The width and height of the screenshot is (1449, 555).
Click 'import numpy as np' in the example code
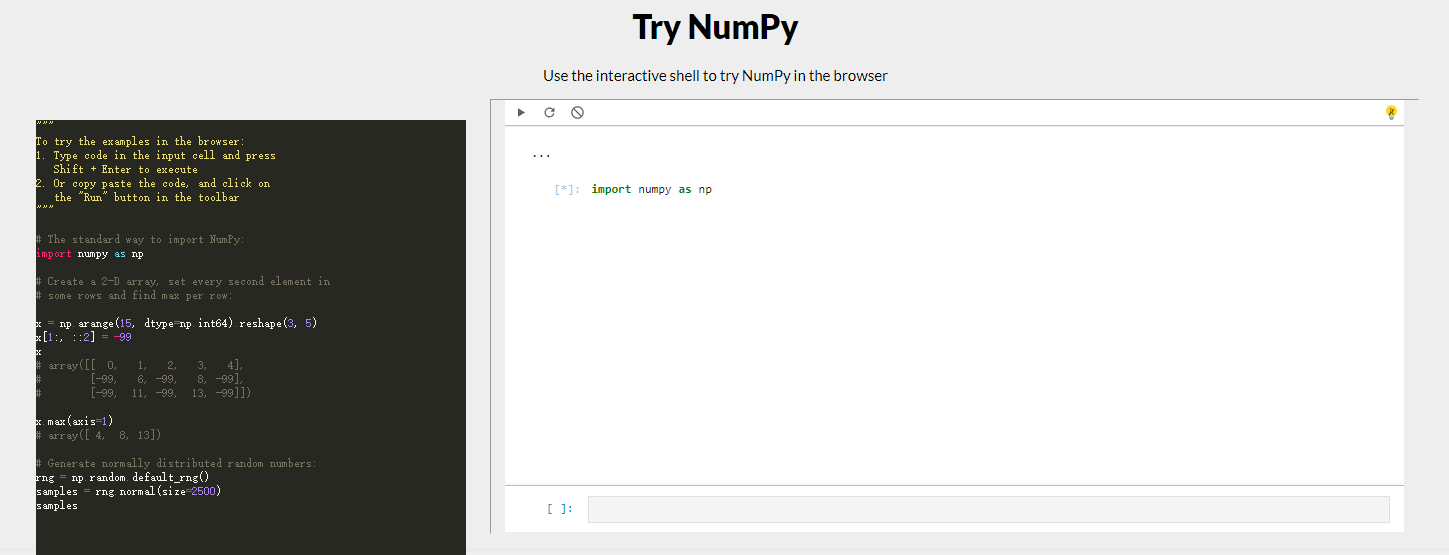90,254
